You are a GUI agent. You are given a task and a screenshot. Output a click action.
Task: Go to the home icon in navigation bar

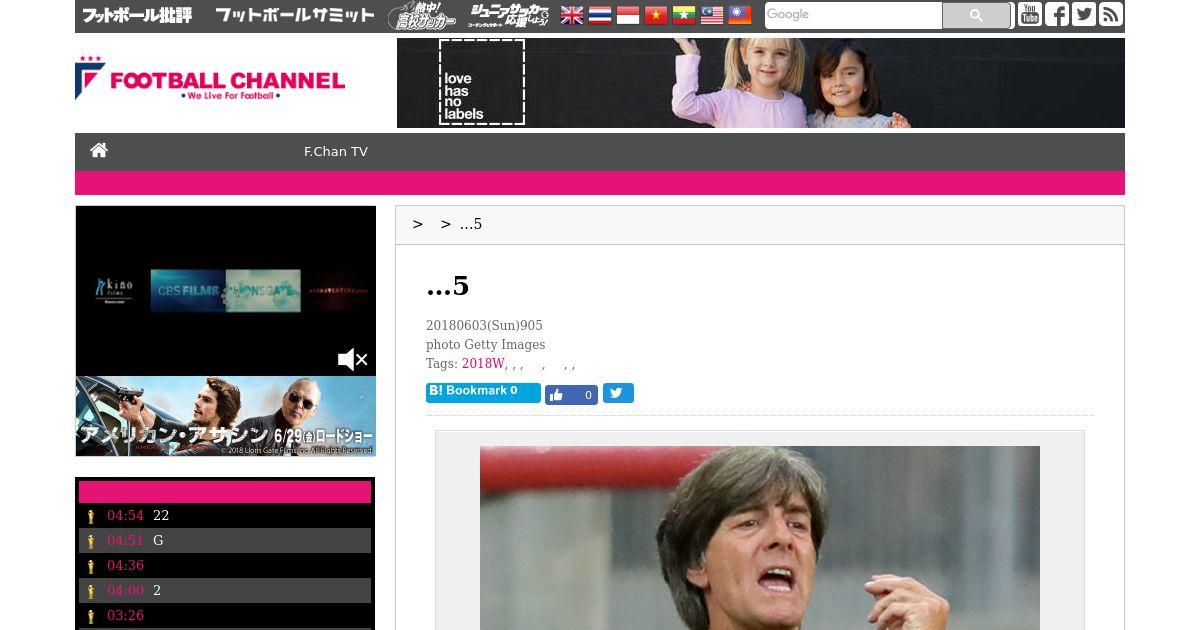point(99,151)
